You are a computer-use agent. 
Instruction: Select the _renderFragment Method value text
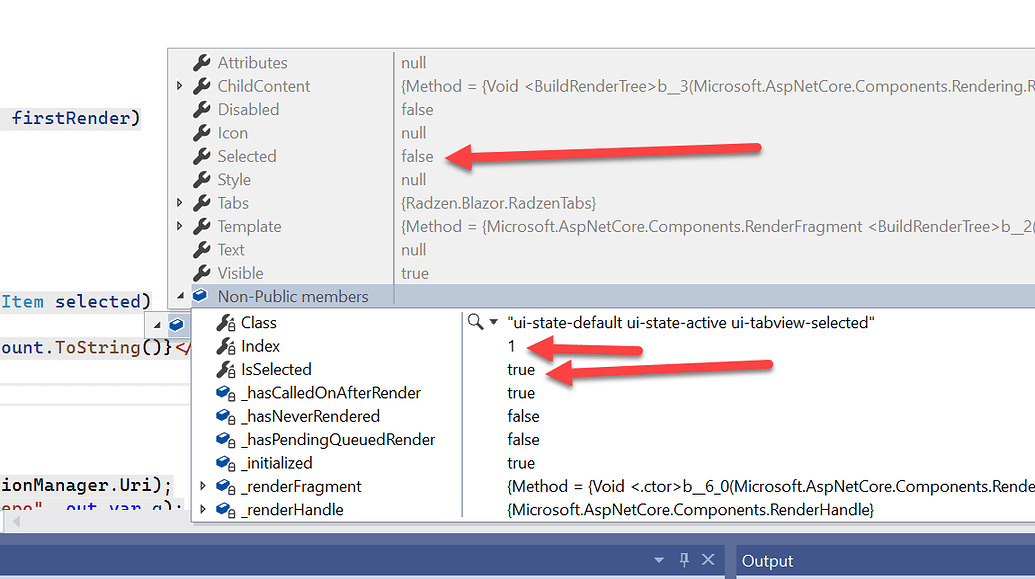(x=770, y=487)
